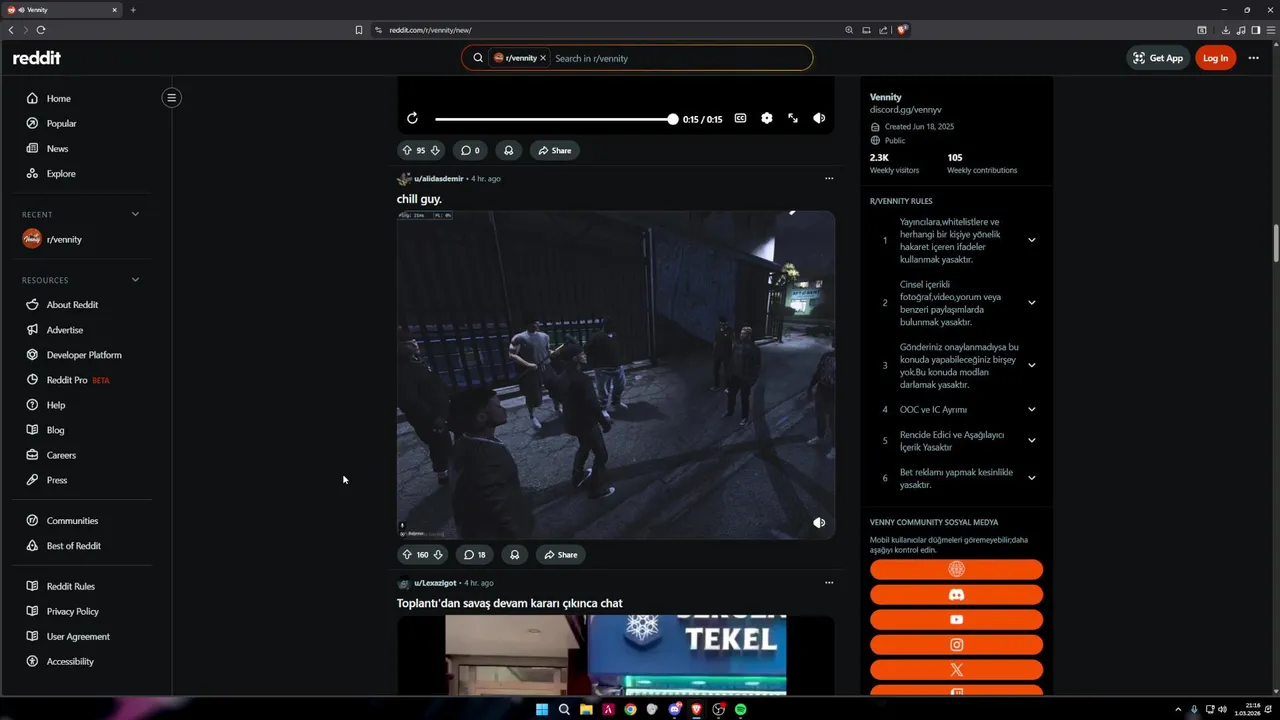The image size is (1280, 720).
Task: Open u/Lexazigot profile
Action: click(435, 583)
